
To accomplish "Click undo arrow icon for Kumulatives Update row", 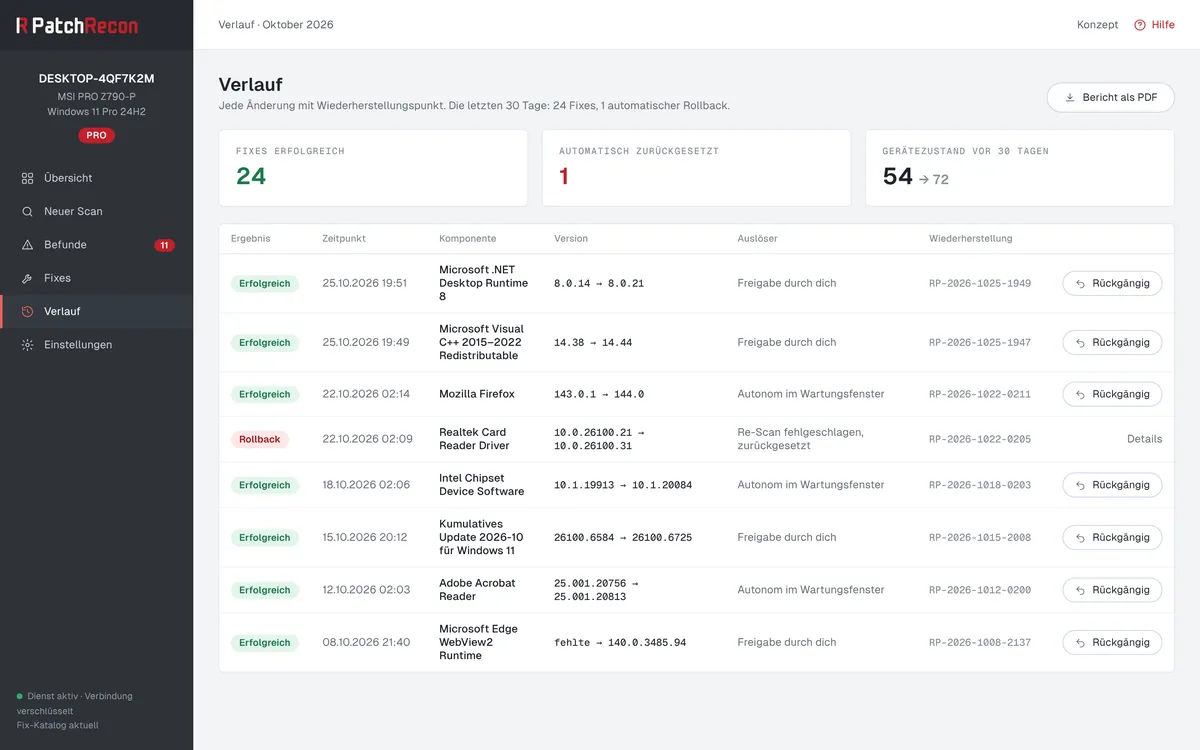I will pos(1081,538).
